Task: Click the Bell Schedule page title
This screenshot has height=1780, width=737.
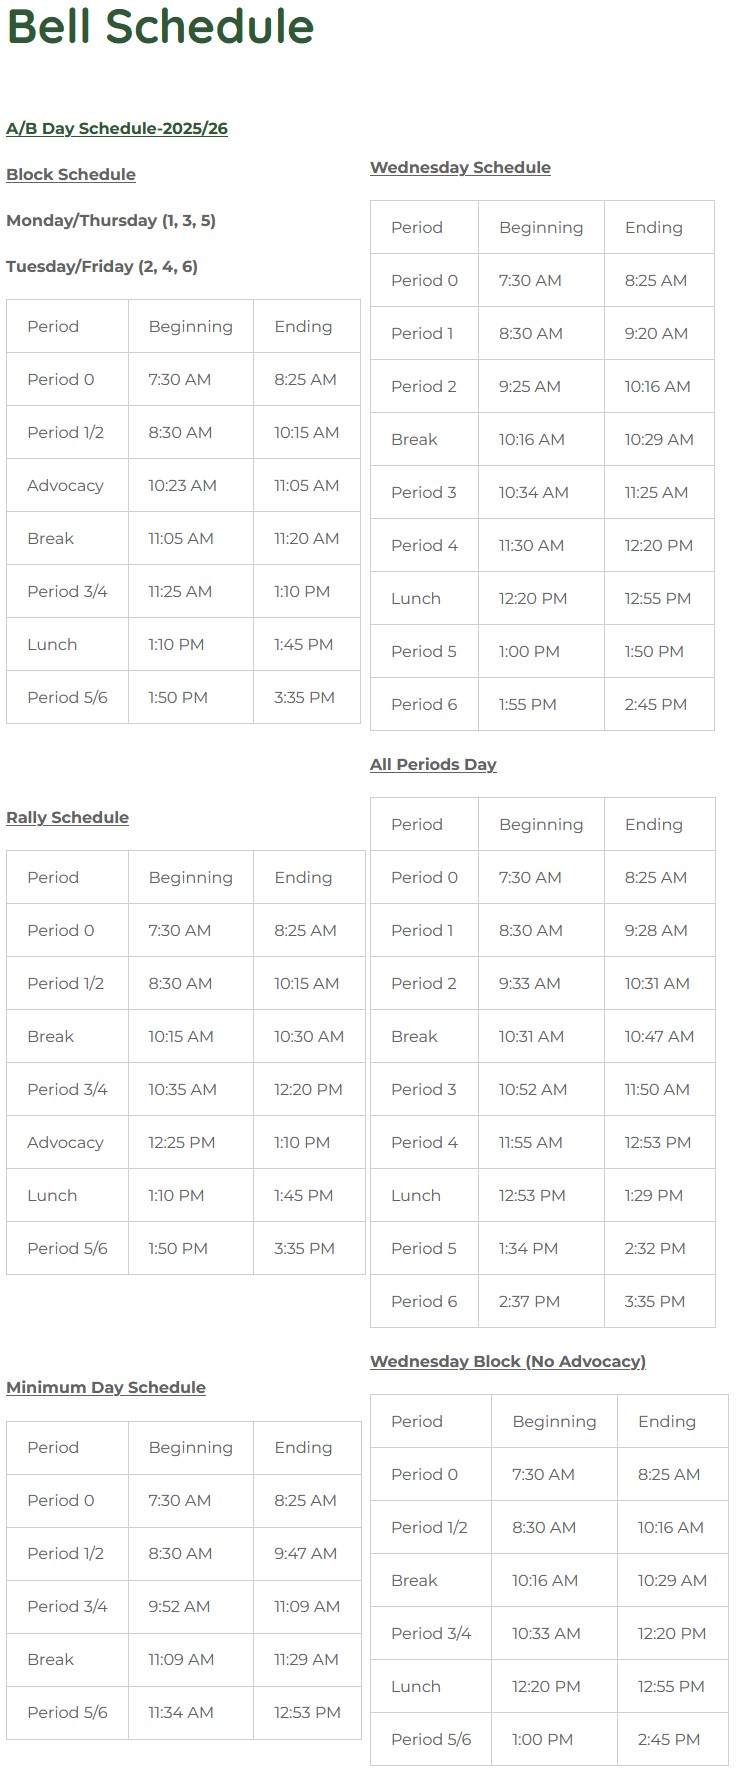Action: 160,27
